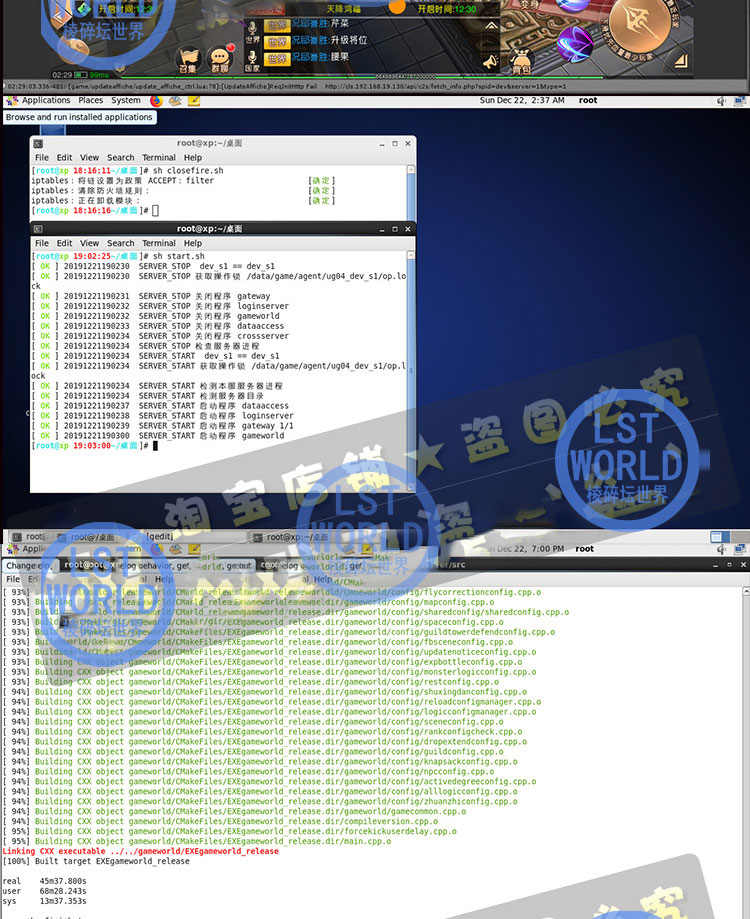This screenshot has width=750, height=919.
Task: Trigger the purple swirl skill icon
Action: (574, 44)
